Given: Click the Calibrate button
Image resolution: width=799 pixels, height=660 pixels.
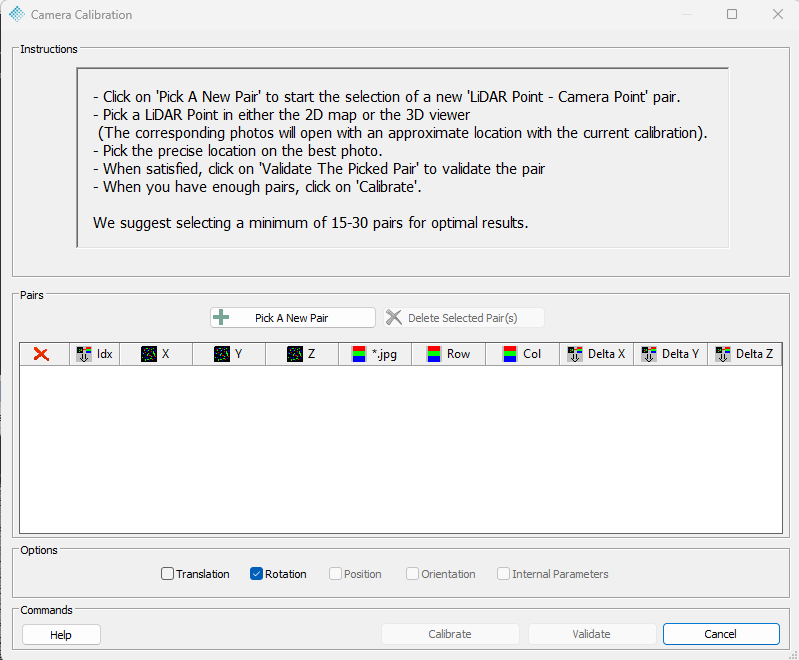Looking at the screenshot, I should pyautogui.click(x=450, y=634).
